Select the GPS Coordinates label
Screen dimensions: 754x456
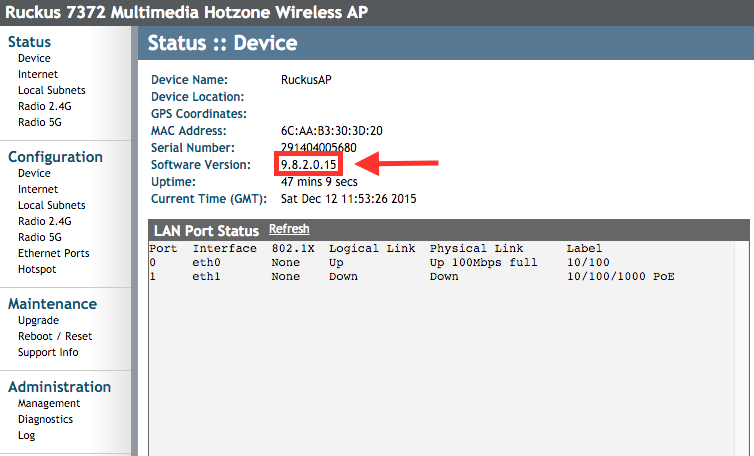[199, 114]
